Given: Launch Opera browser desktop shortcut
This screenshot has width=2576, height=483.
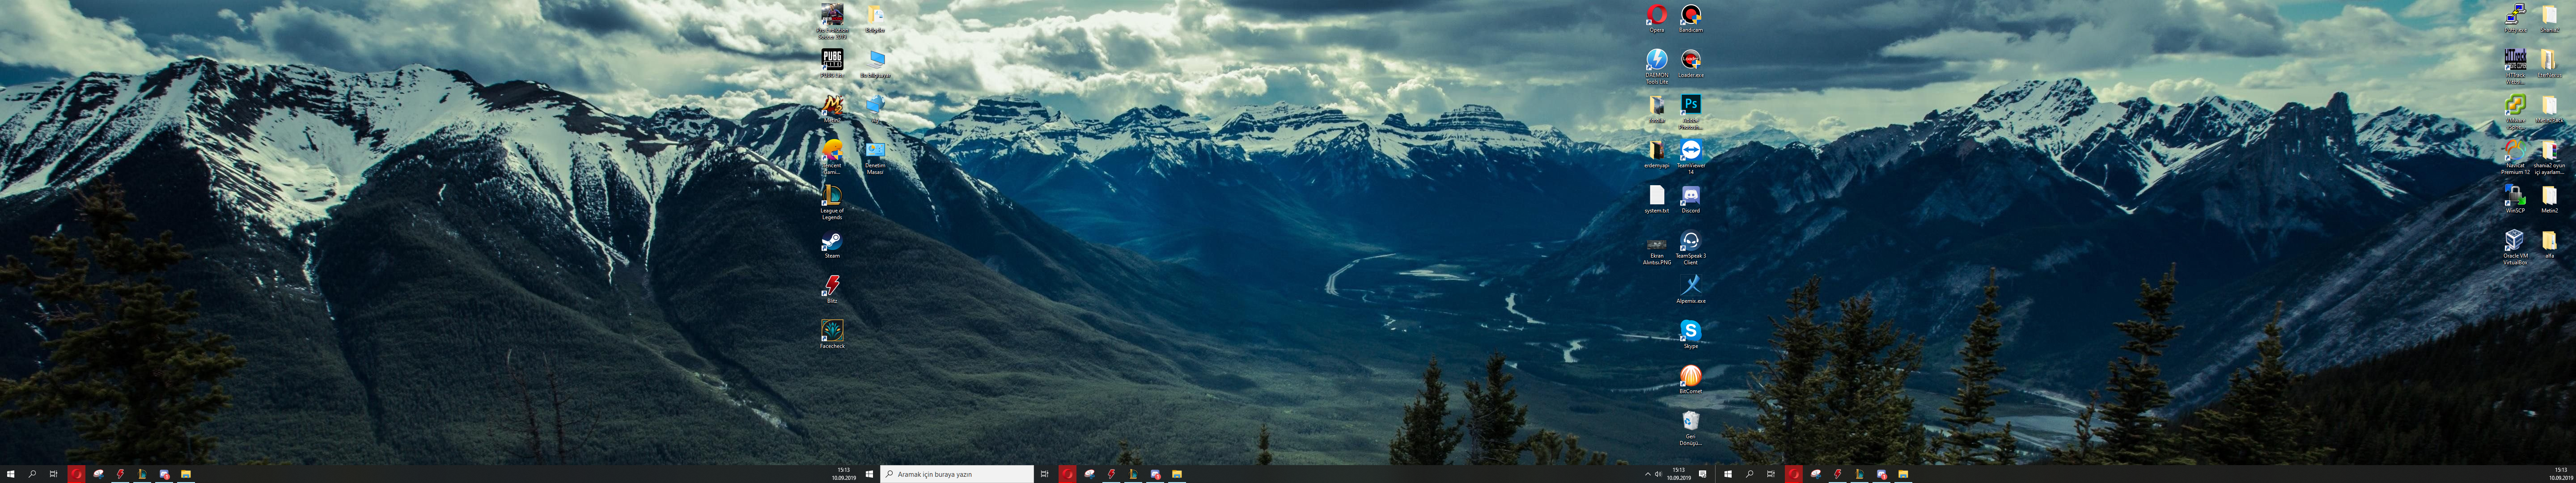Looking at the screenshot, I should pyautogui.click(x=1657, y=18).
